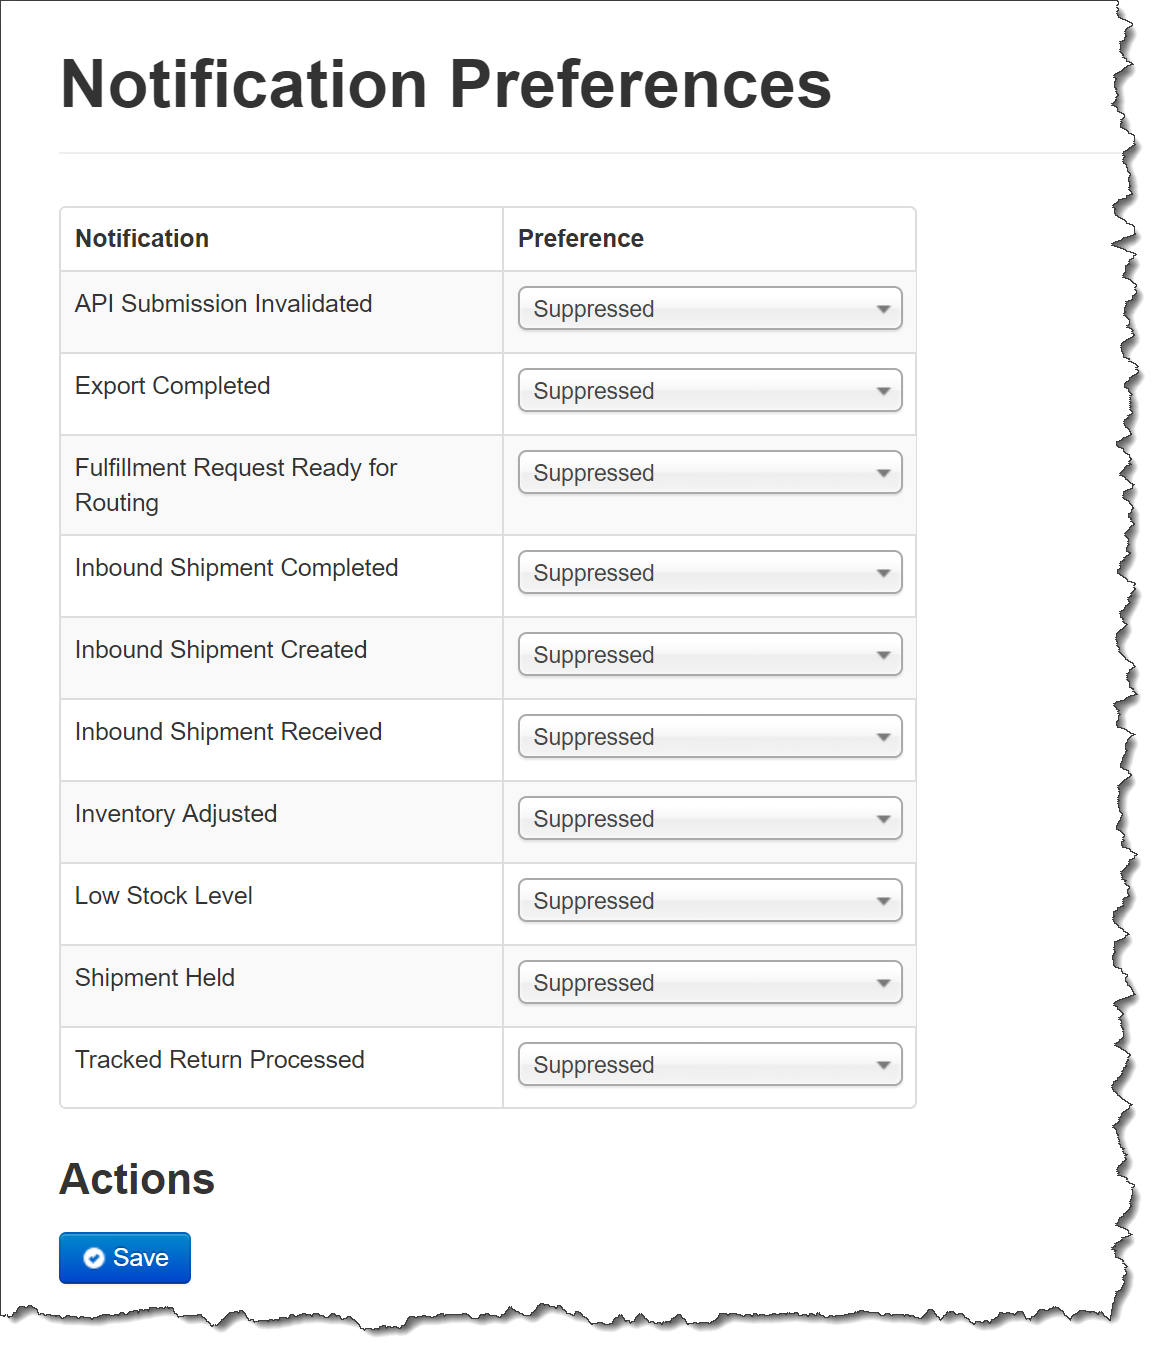Change the Inbound Shipment Created preference

point(710,654)
